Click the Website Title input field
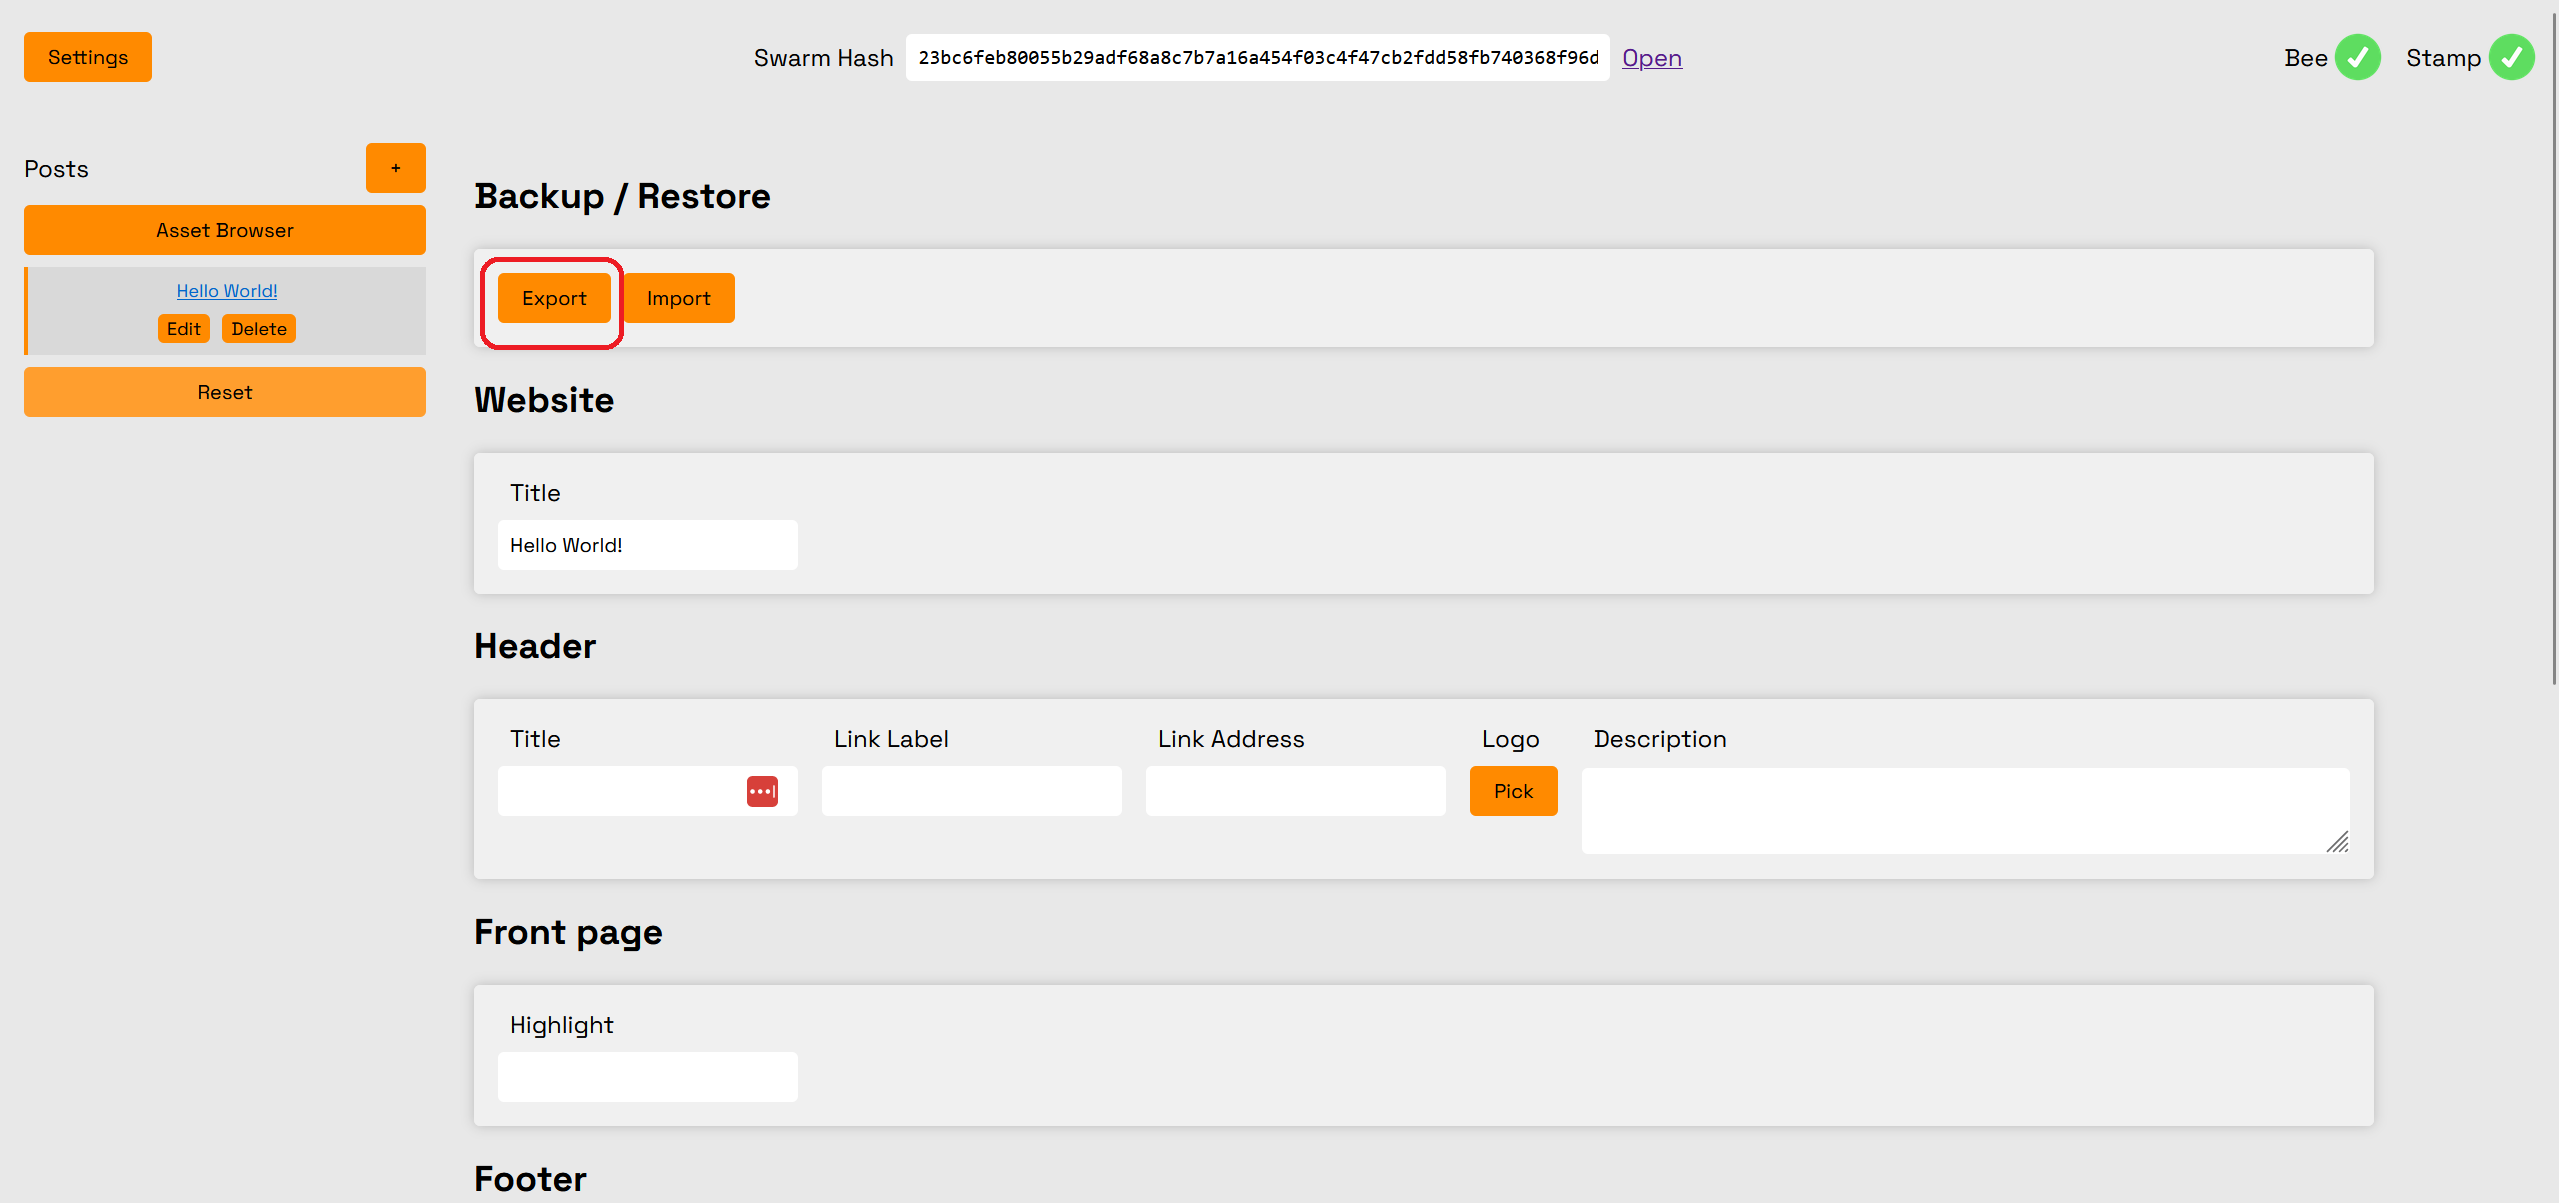2559x1203 pixels. coord(647,545)
